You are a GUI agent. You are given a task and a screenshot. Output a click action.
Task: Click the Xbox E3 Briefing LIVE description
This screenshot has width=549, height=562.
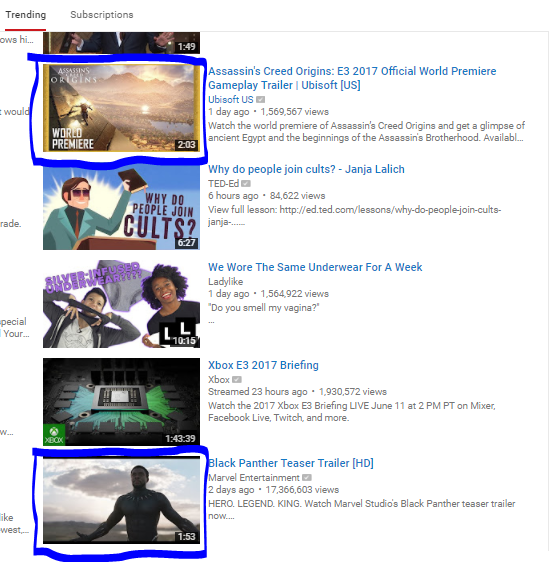[x=352, y=411]
